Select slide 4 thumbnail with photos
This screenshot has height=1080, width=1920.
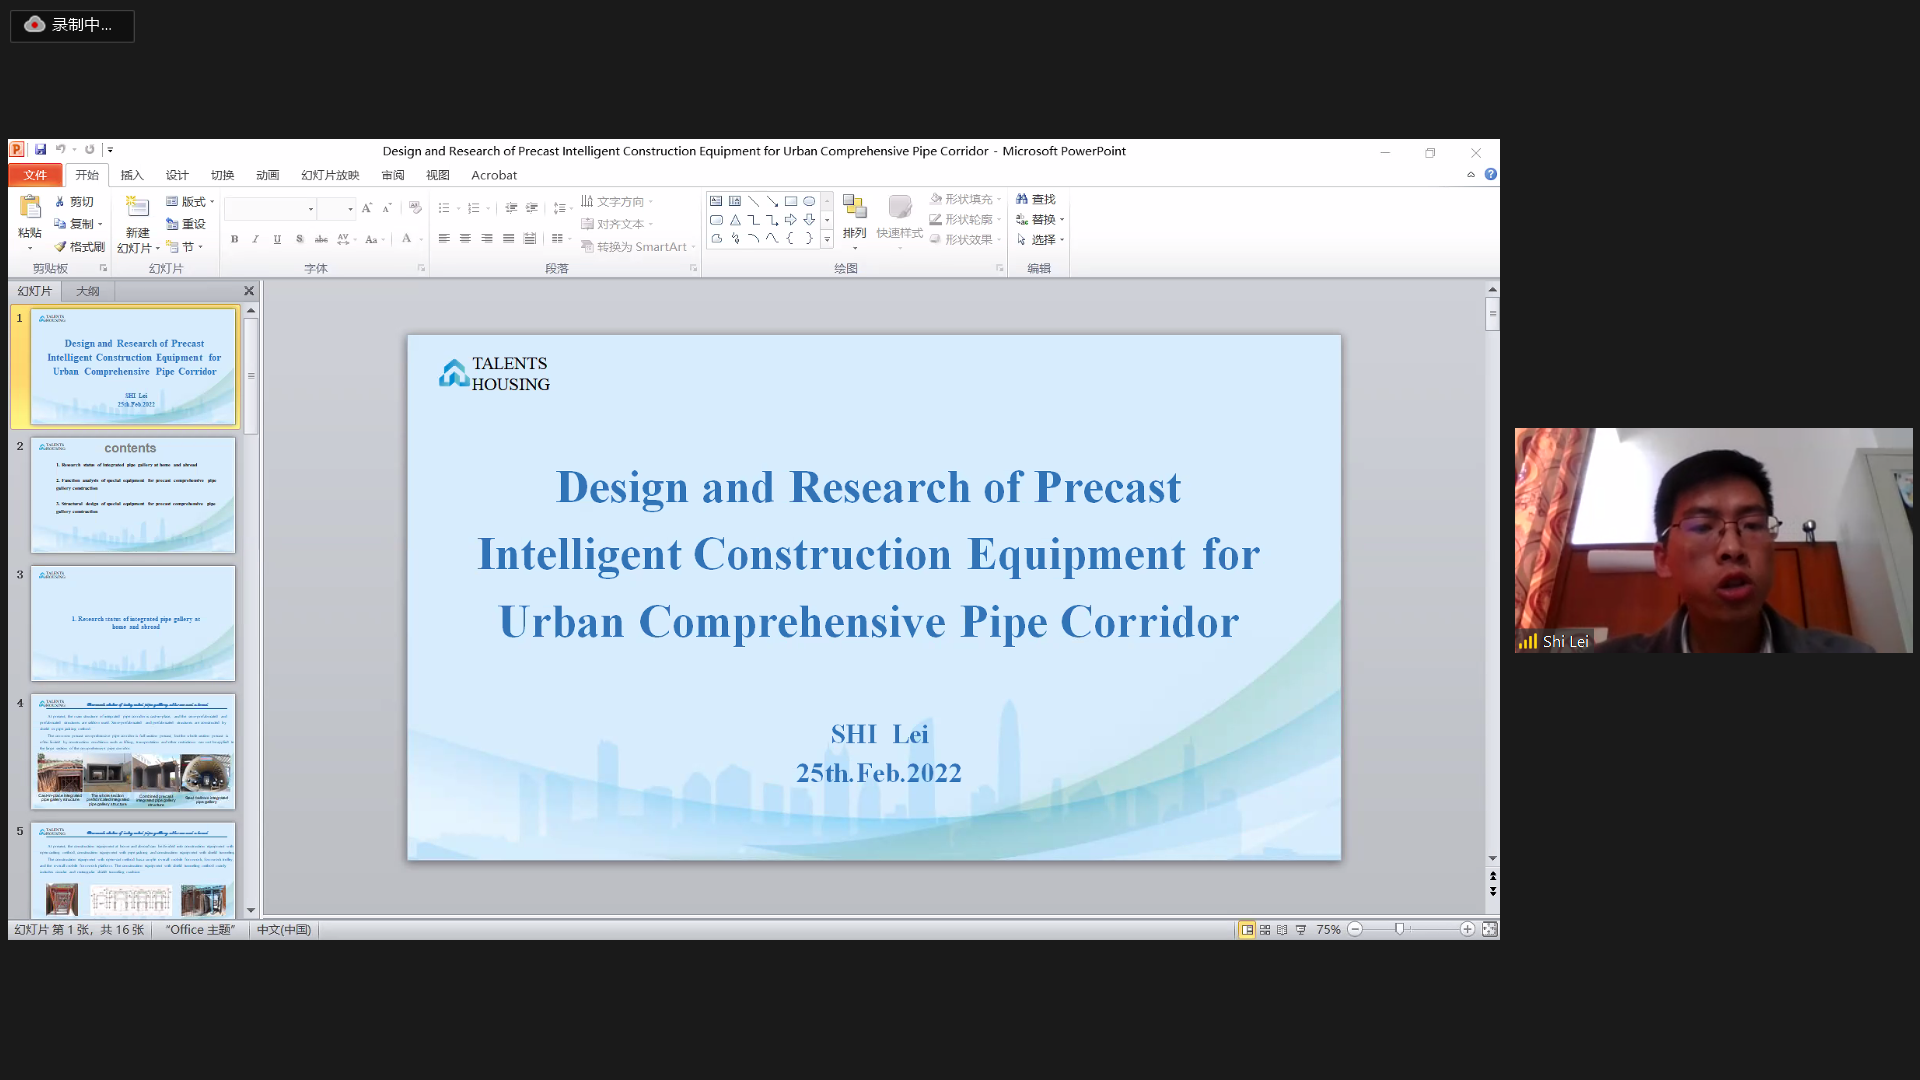[x=133, y=751]
